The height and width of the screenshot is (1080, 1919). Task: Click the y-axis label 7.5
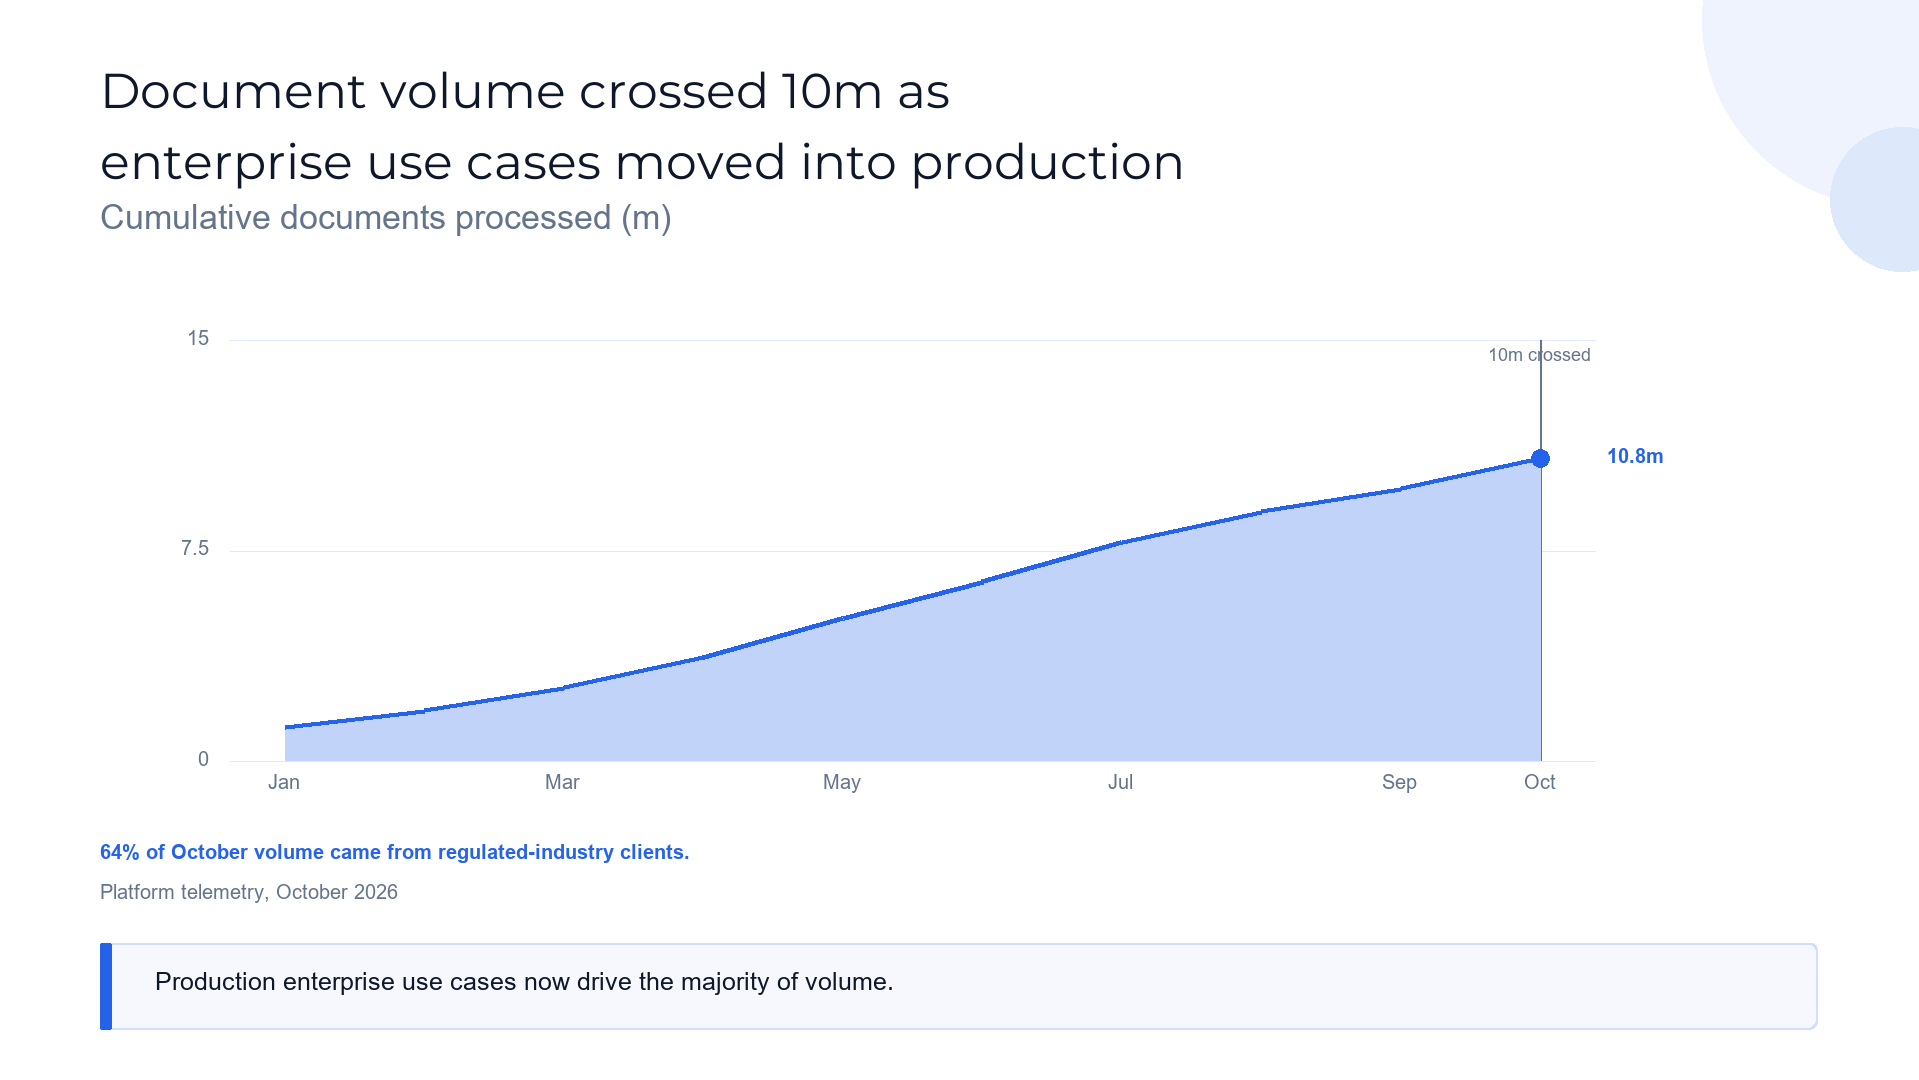[x=195, y=549]
